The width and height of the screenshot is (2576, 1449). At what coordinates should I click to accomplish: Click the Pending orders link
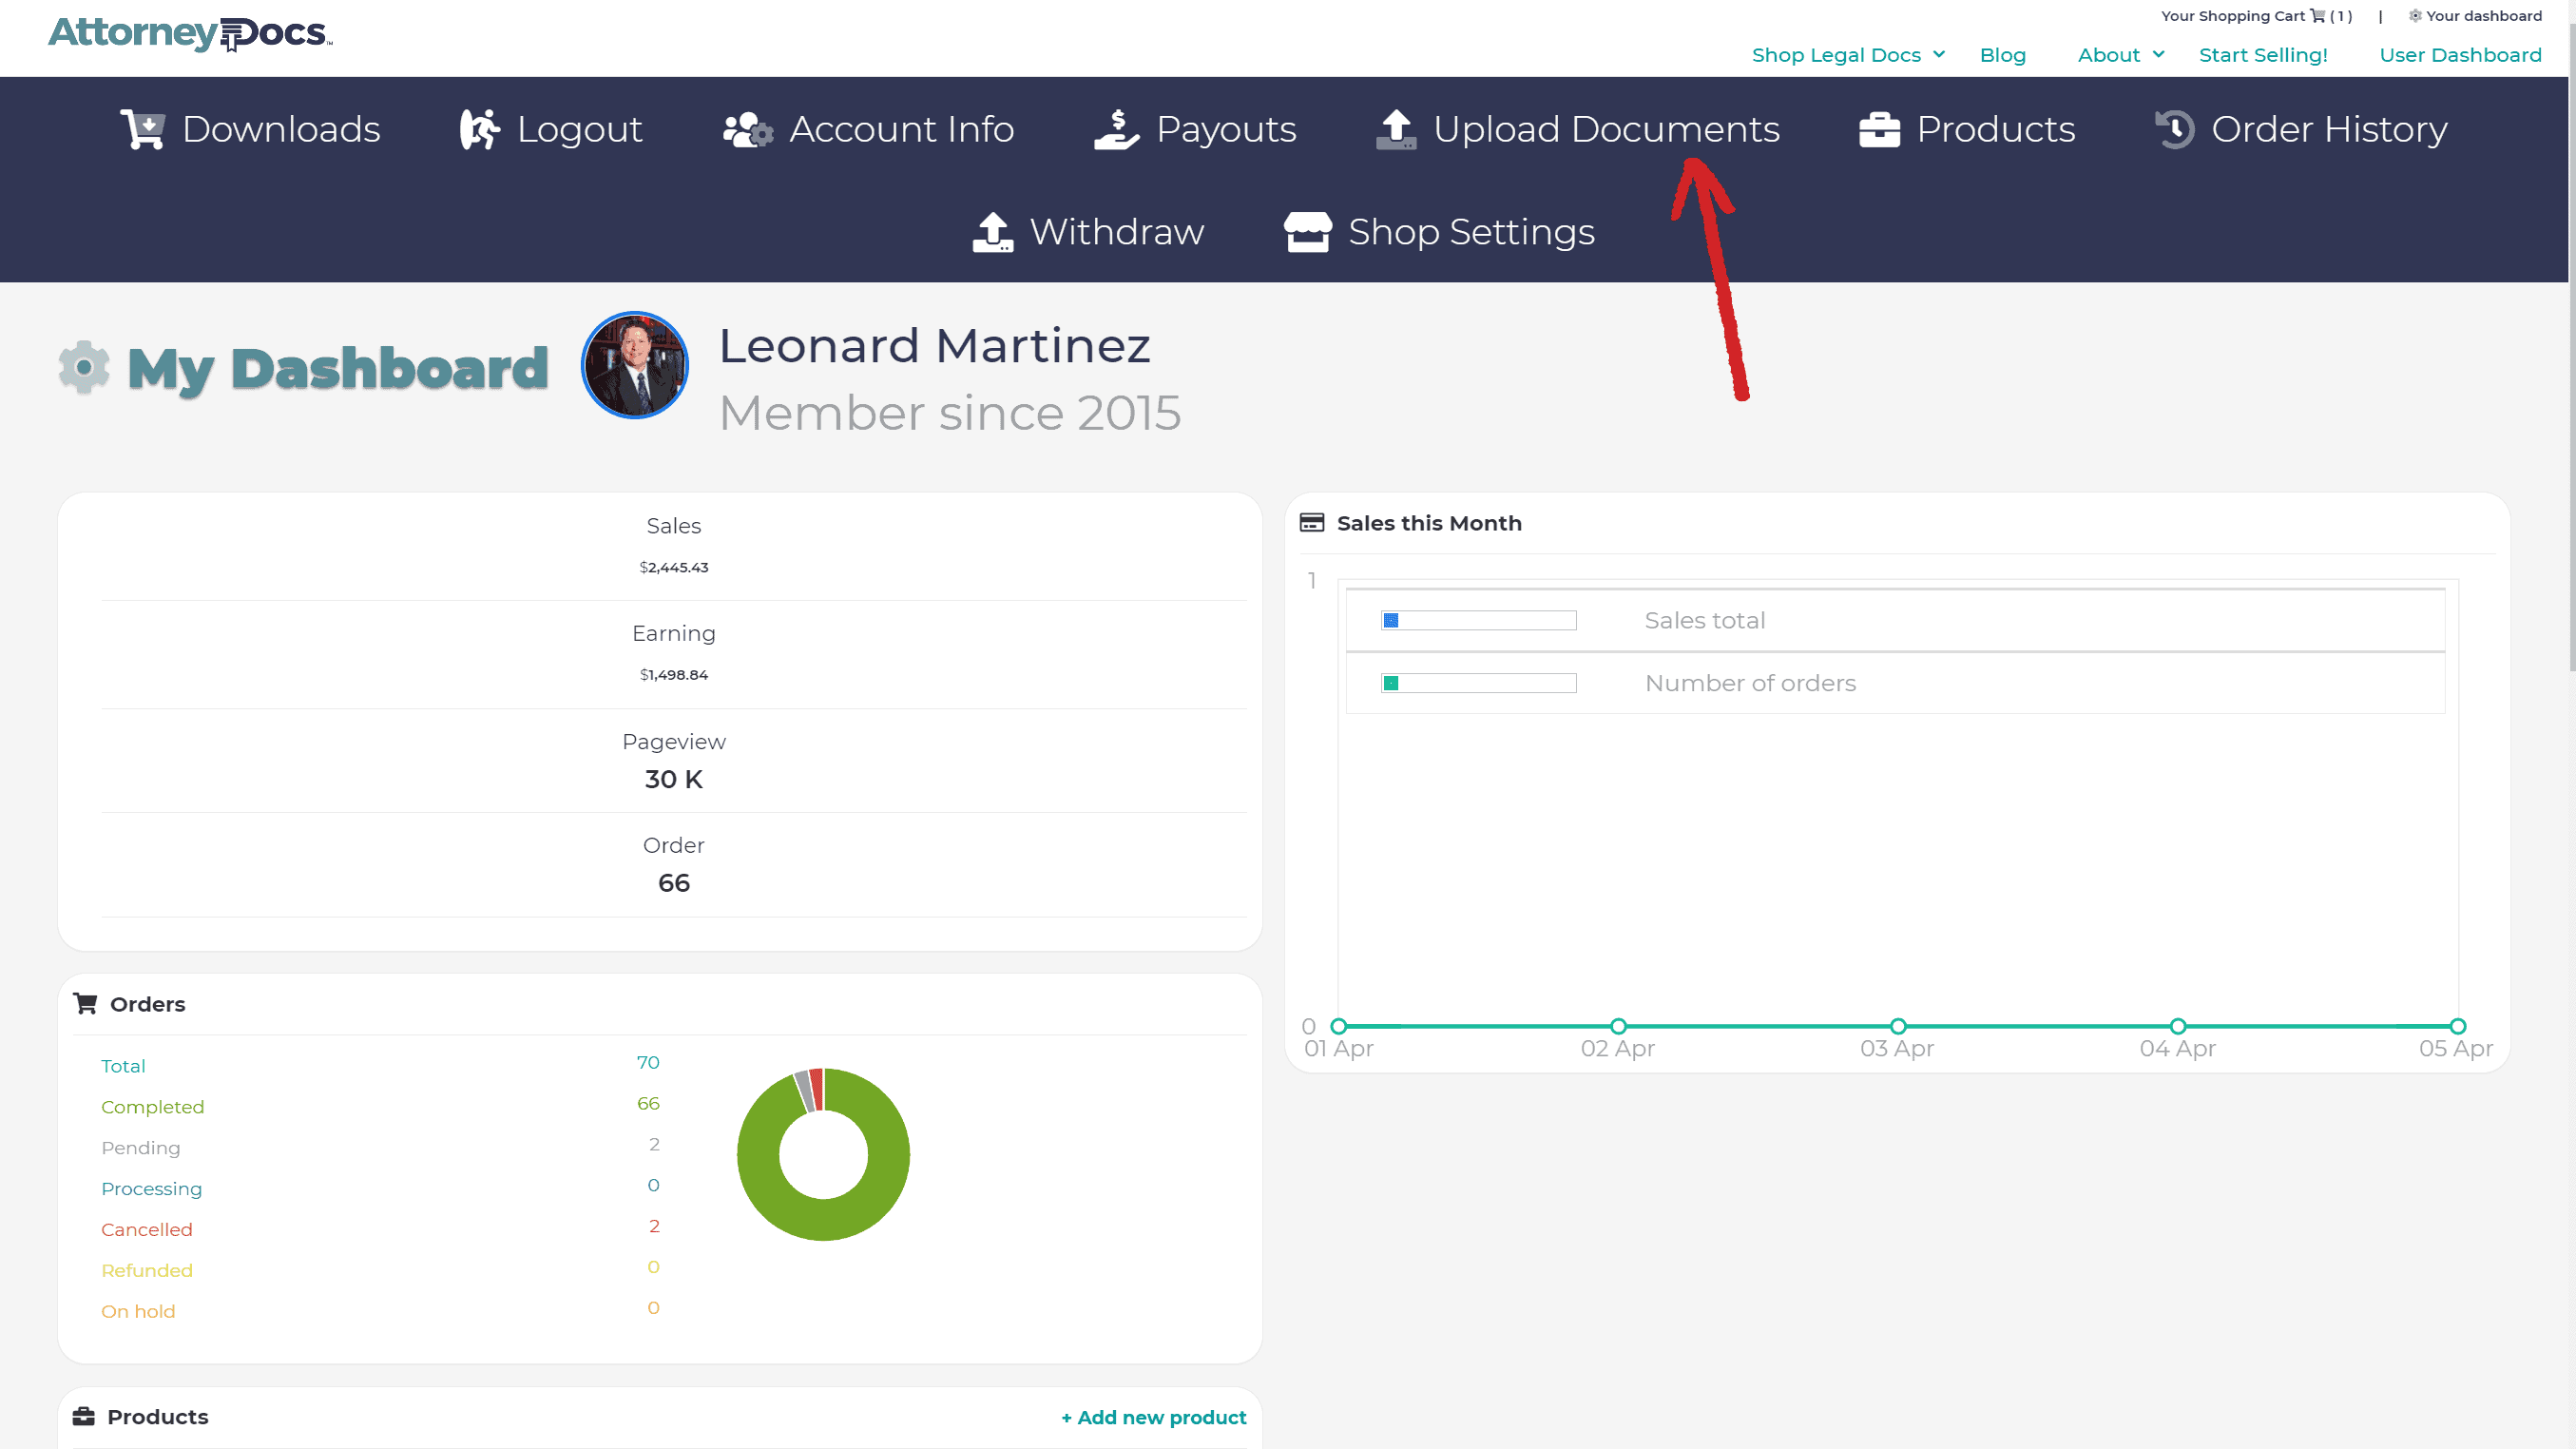coord(141,1148)
